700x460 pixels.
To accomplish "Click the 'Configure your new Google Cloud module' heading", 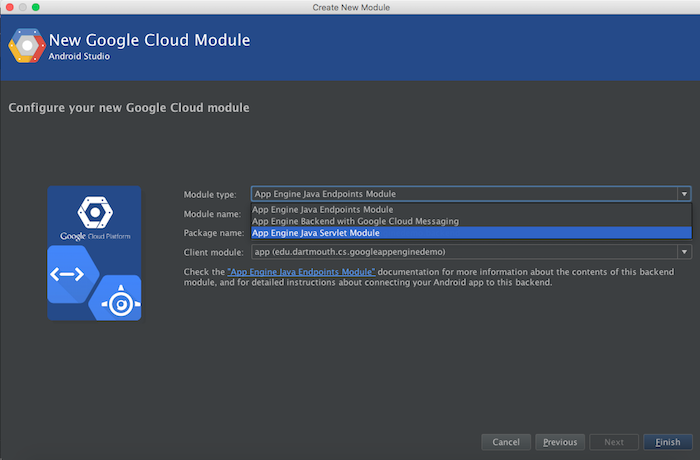I will tap(129, 108).
